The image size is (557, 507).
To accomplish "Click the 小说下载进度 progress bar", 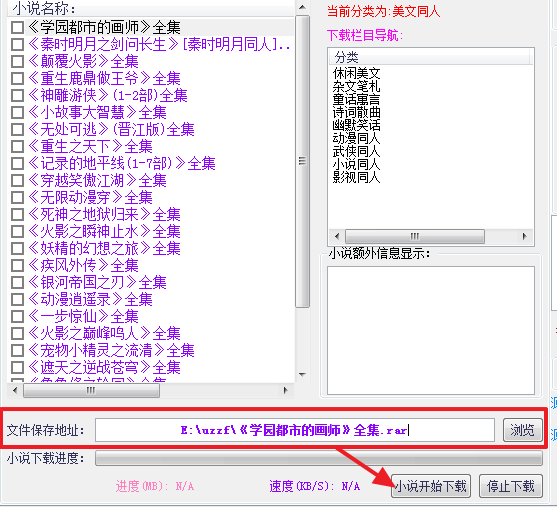I will [319, 458].
